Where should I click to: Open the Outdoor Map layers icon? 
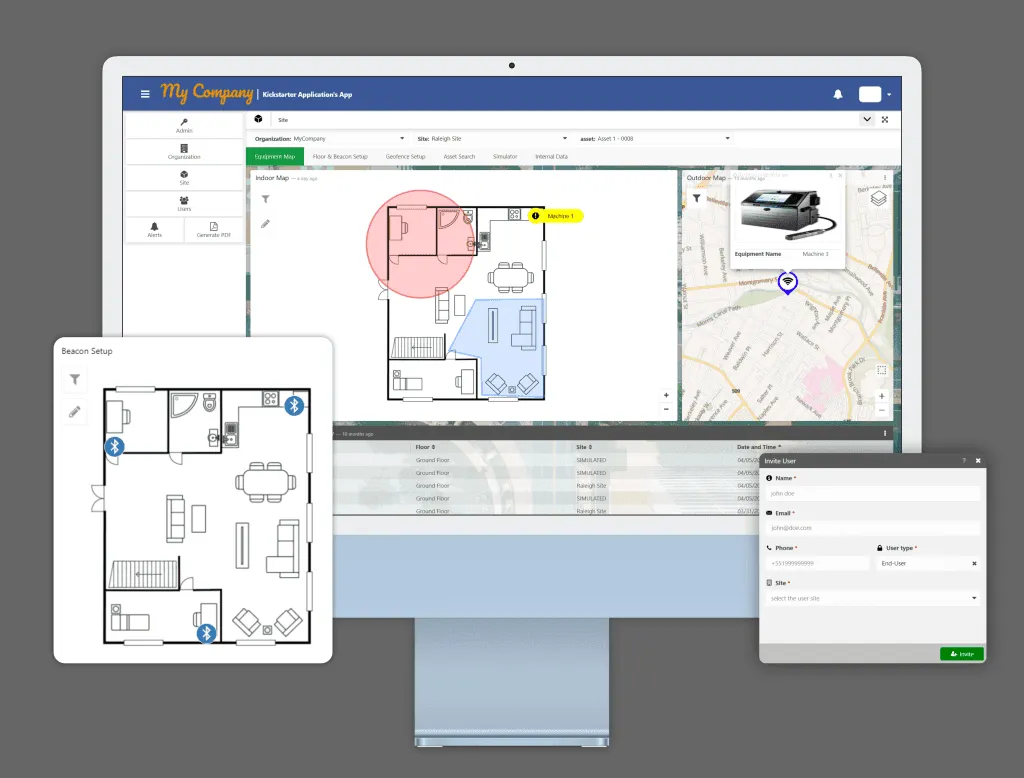[x=878, y=199]
